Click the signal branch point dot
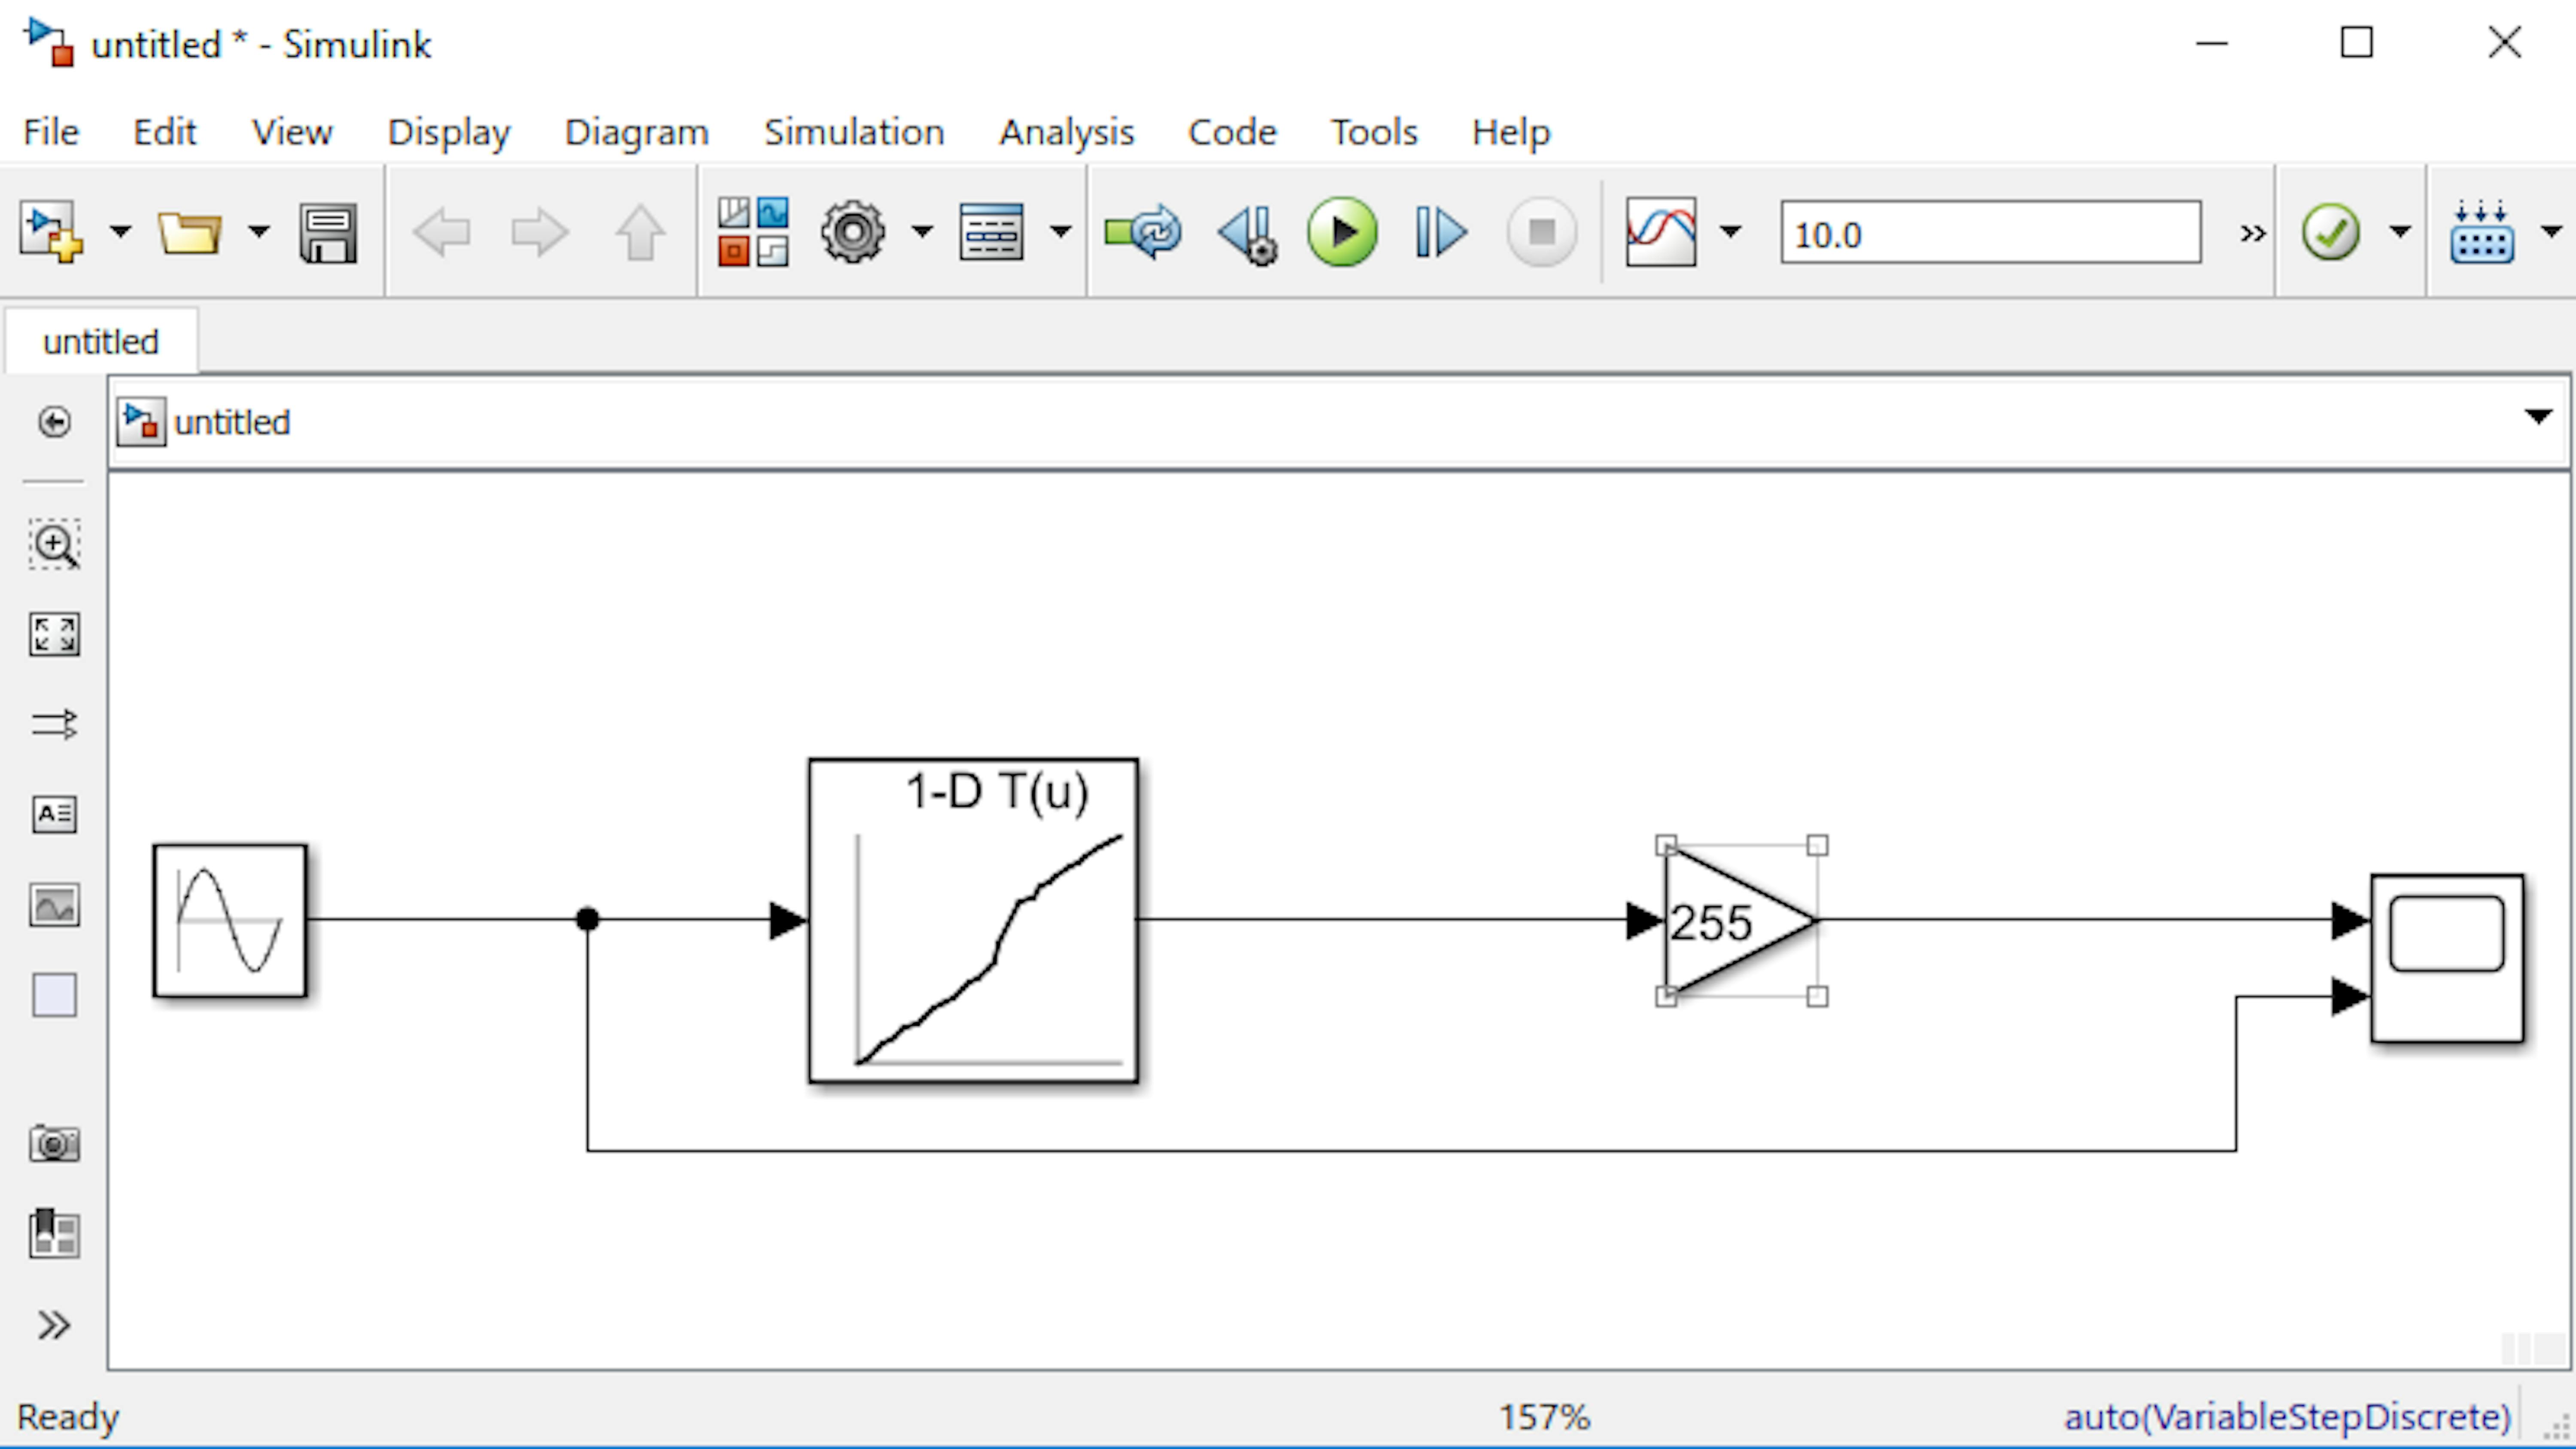 [588, 919]
